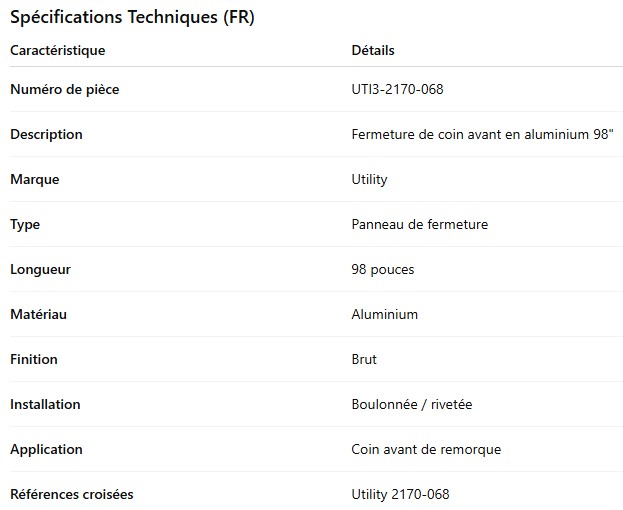Screen dimensions: 623x510
Task: Click the Boulonnée / rivetée value
Action: tap(412, 404)
